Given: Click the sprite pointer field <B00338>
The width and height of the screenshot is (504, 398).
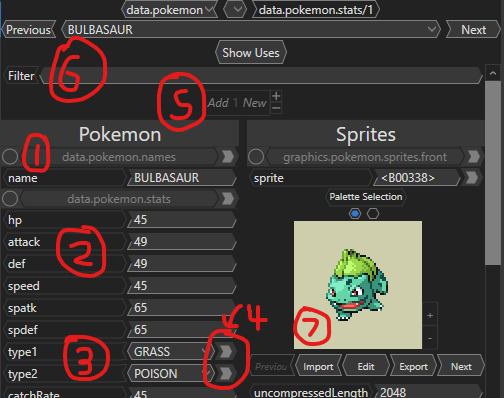Looking at the screenshot, I should (x=416, y=178).
